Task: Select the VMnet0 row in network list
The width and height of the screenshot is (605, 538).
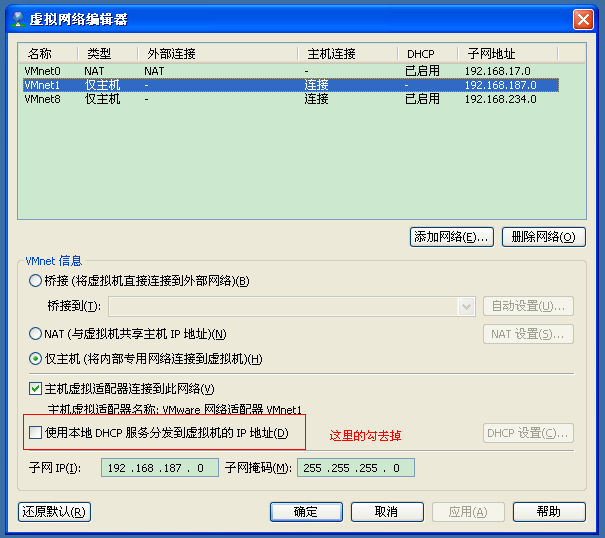Action: click(291, 71)
